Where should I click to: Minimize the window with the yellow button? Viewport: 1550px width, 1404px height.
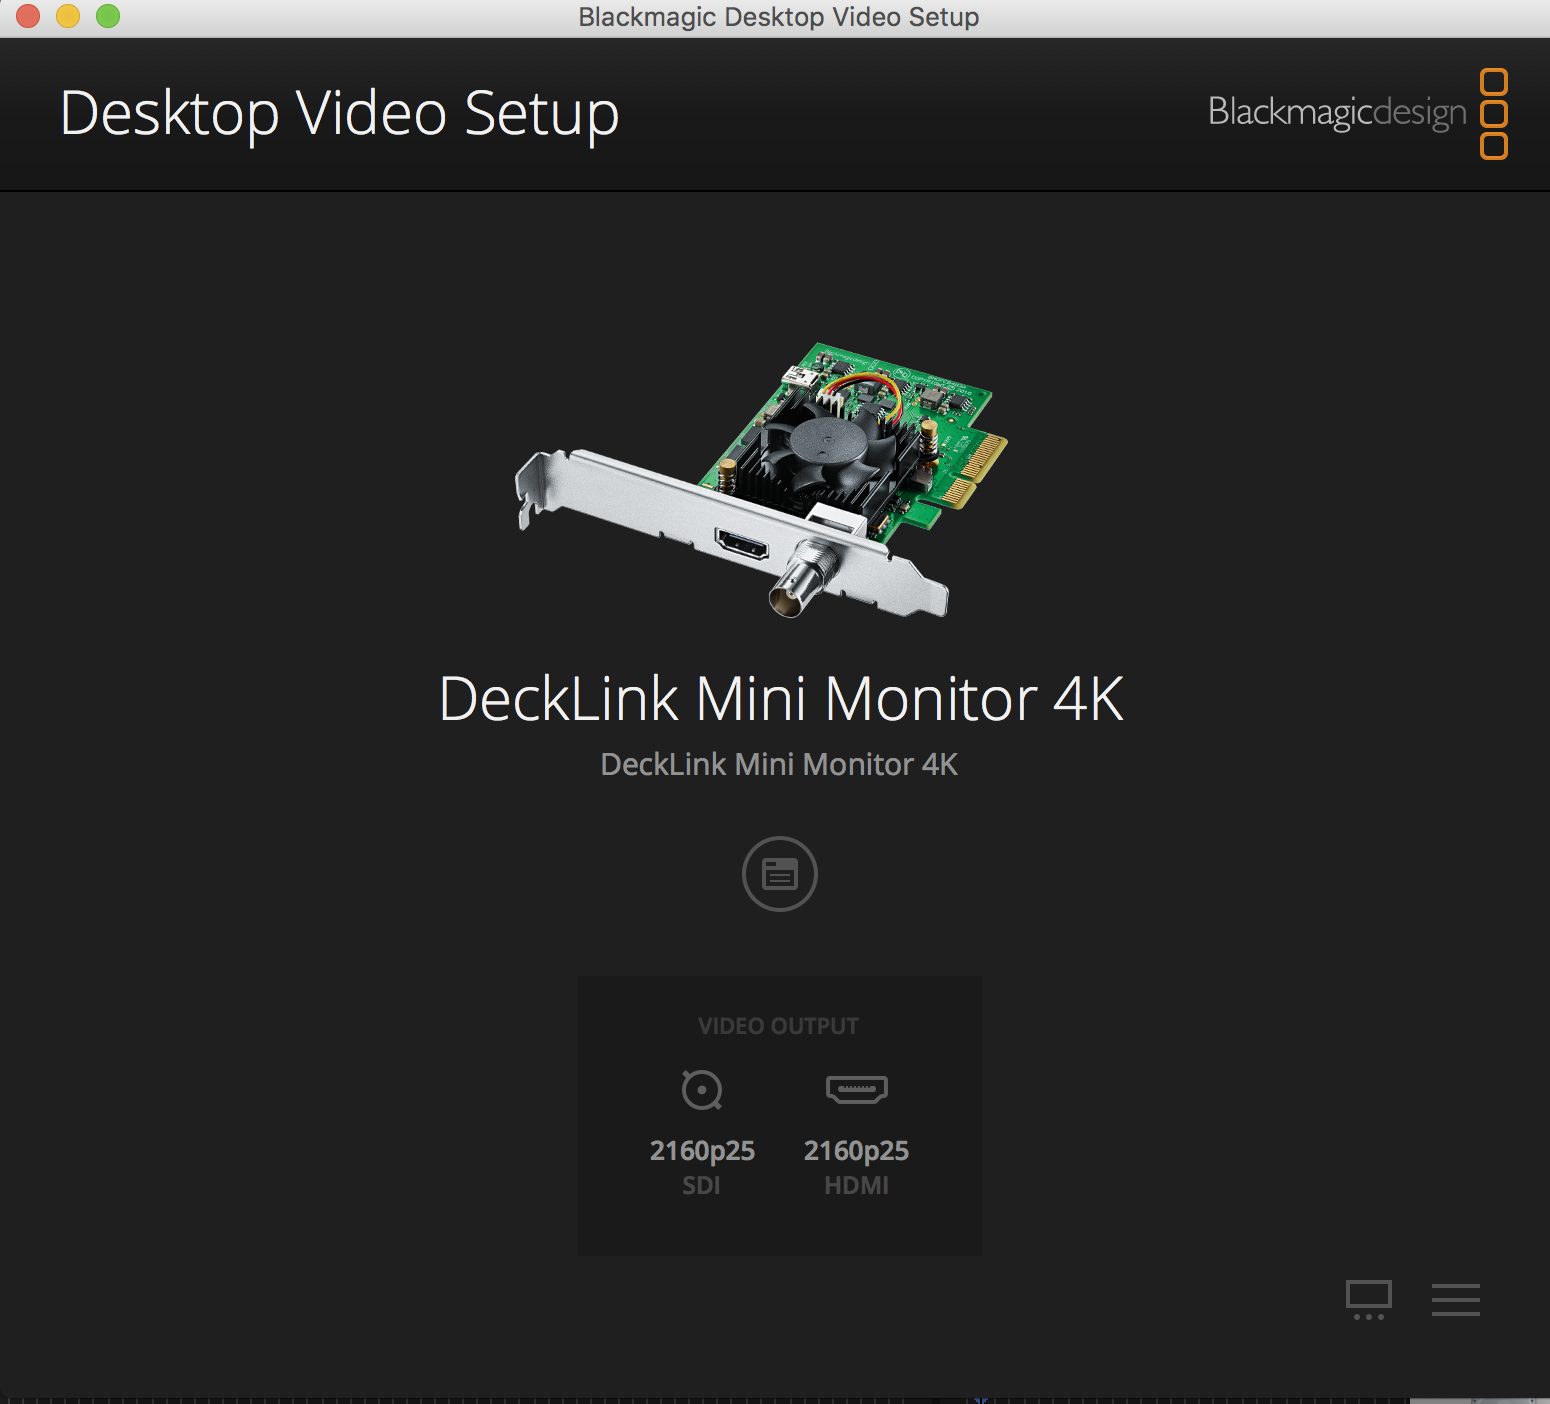pos(68,16)
